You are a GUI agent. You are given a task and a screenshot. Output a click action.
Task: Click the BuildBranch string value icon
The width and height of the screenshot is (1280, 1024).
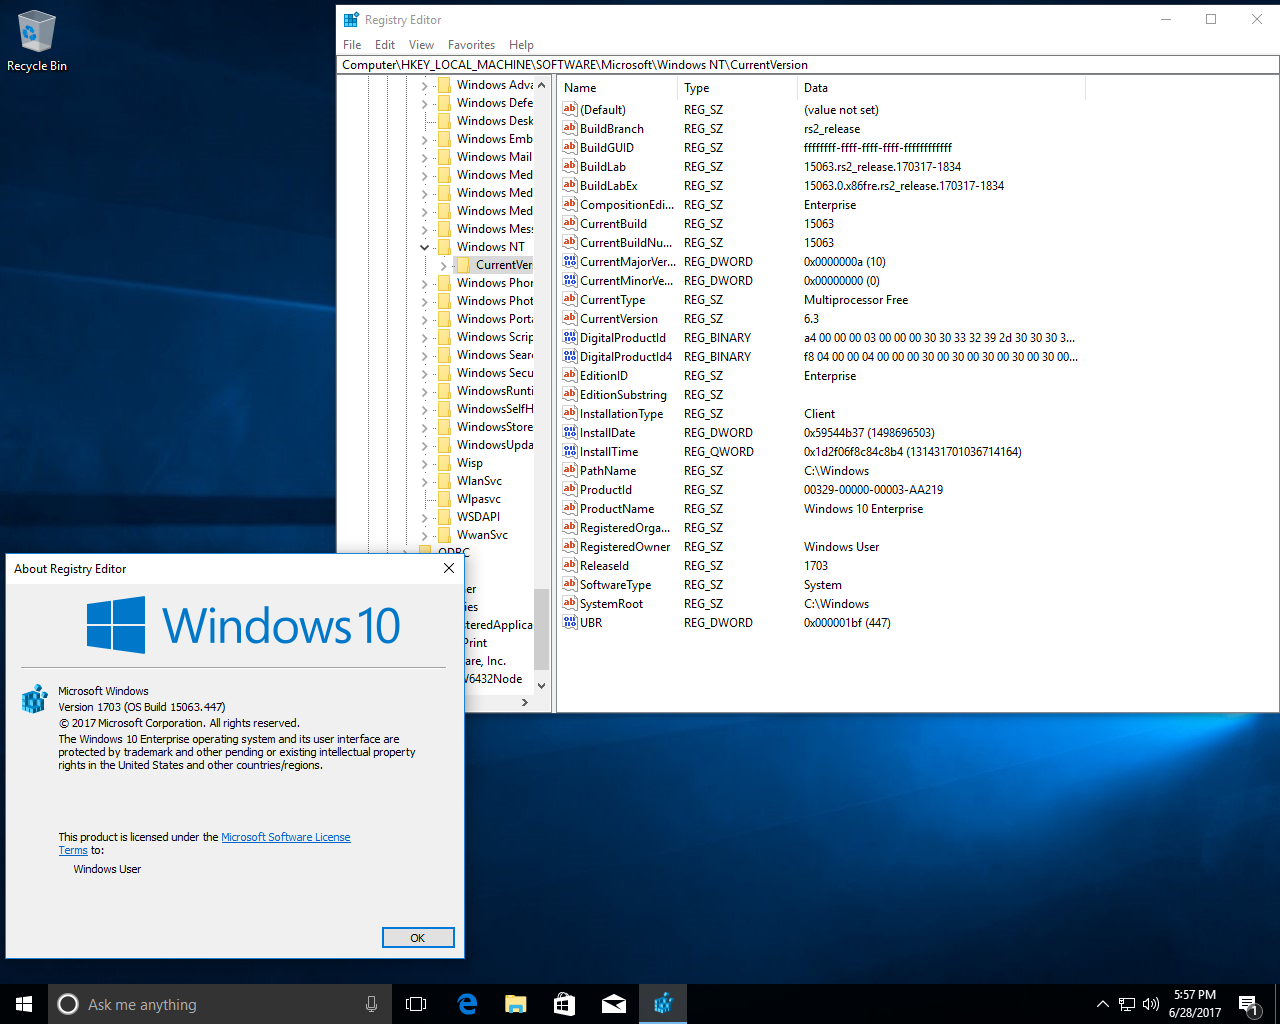(x=570, y=128)
